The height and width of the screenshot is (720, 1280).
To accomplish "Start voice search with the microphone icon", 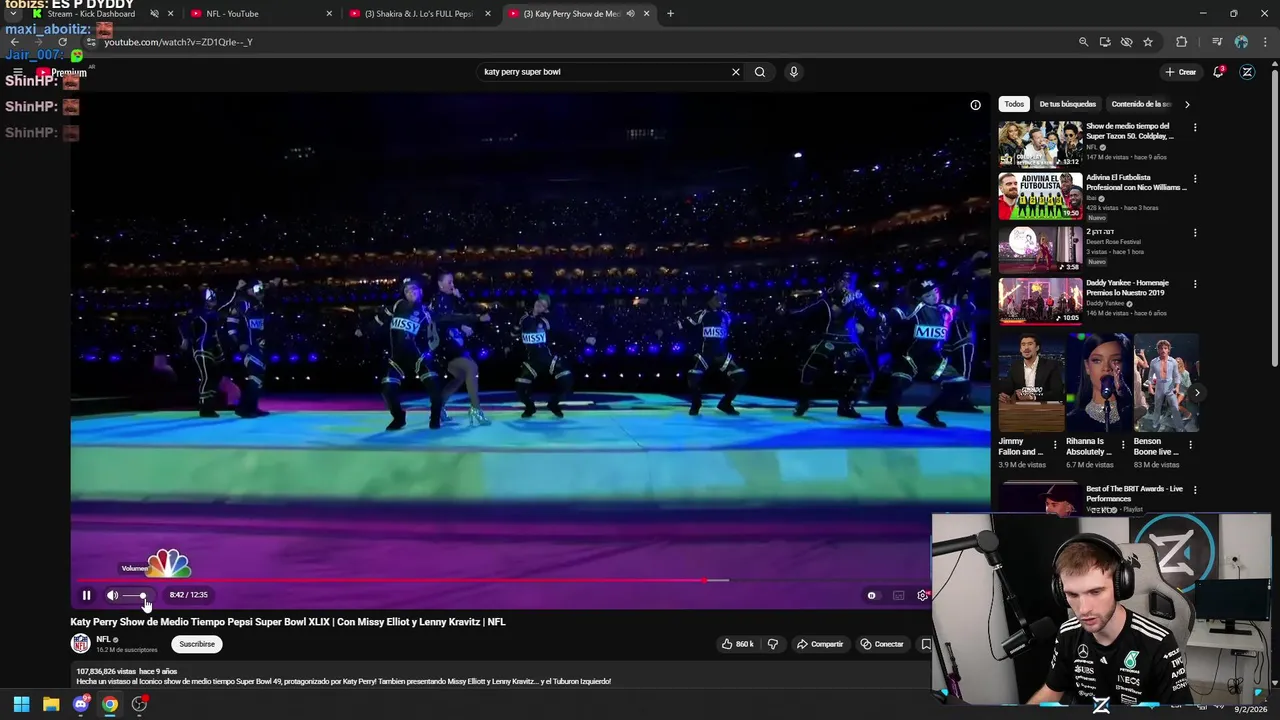I will [793, 72].
